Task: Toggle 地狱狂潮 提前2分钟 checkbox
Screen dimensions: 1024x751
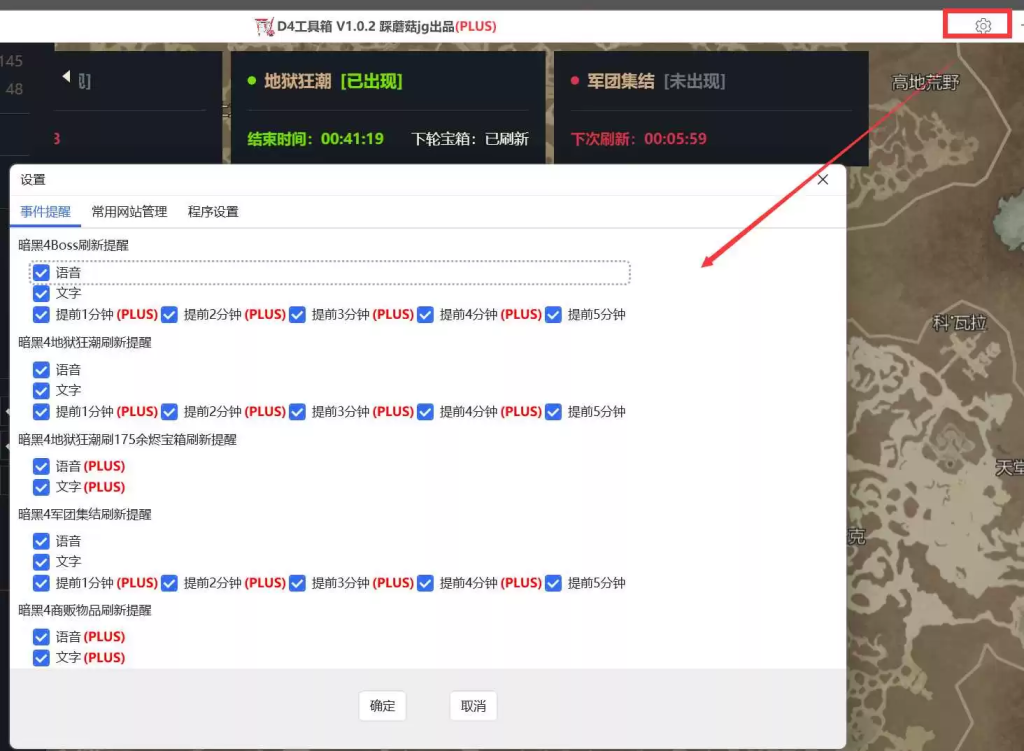Action: tap(169, 412)
